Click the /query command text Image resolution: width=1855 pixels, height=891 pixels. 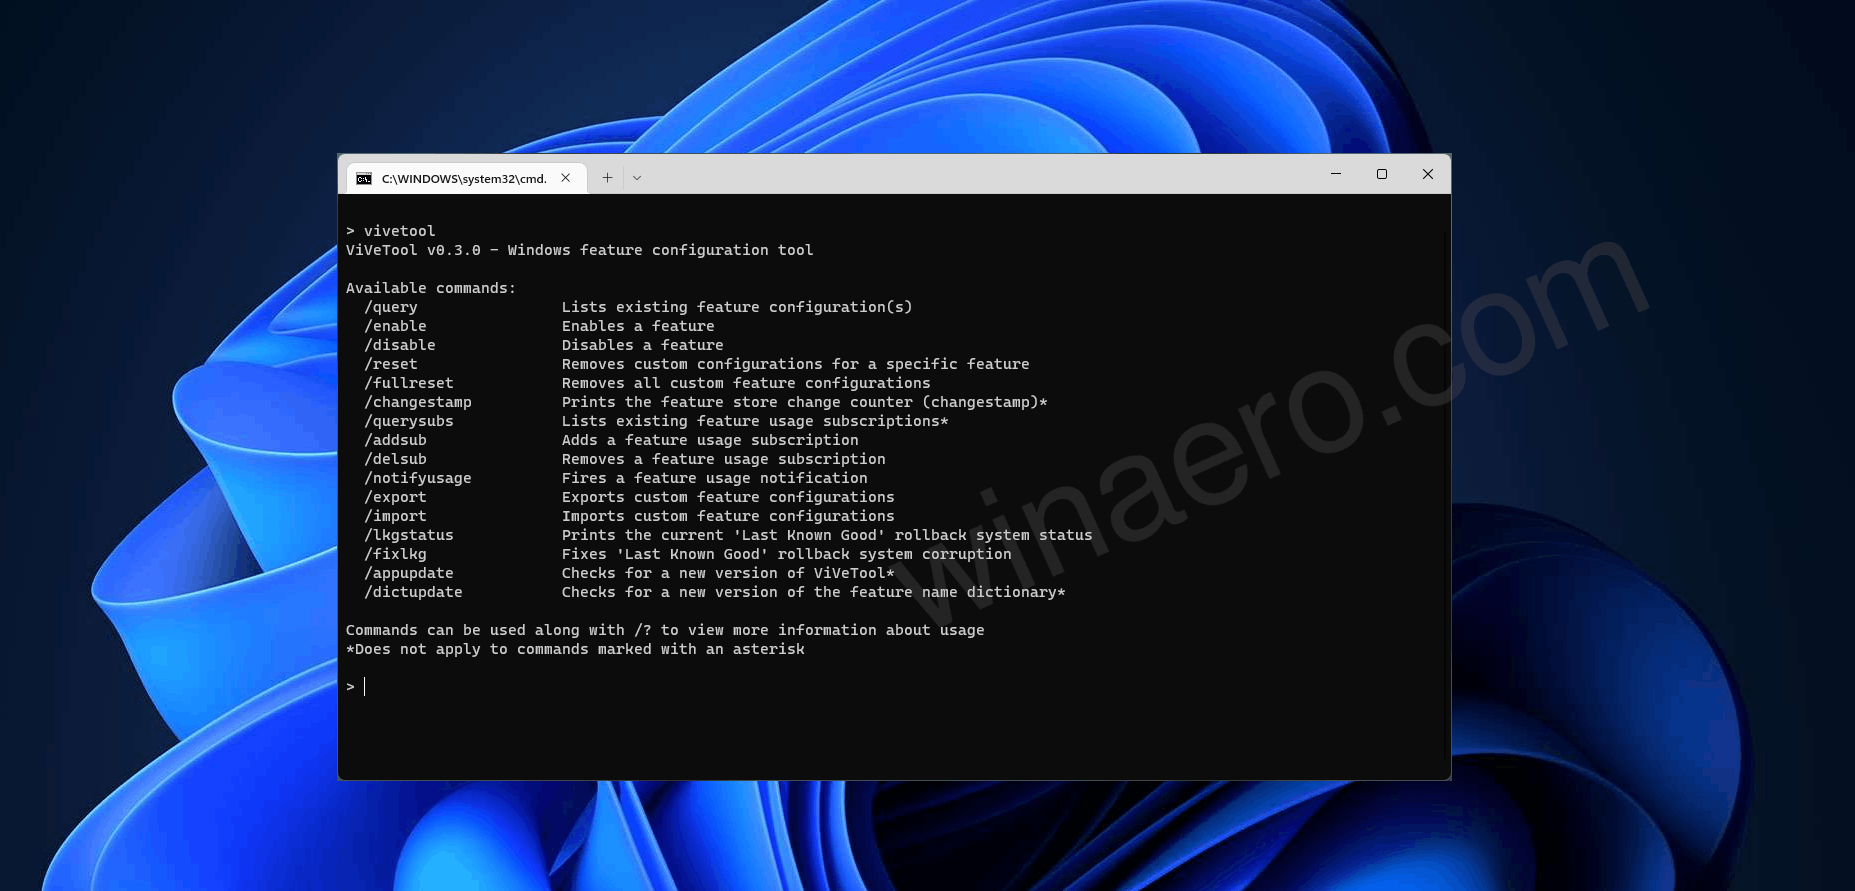391,307
